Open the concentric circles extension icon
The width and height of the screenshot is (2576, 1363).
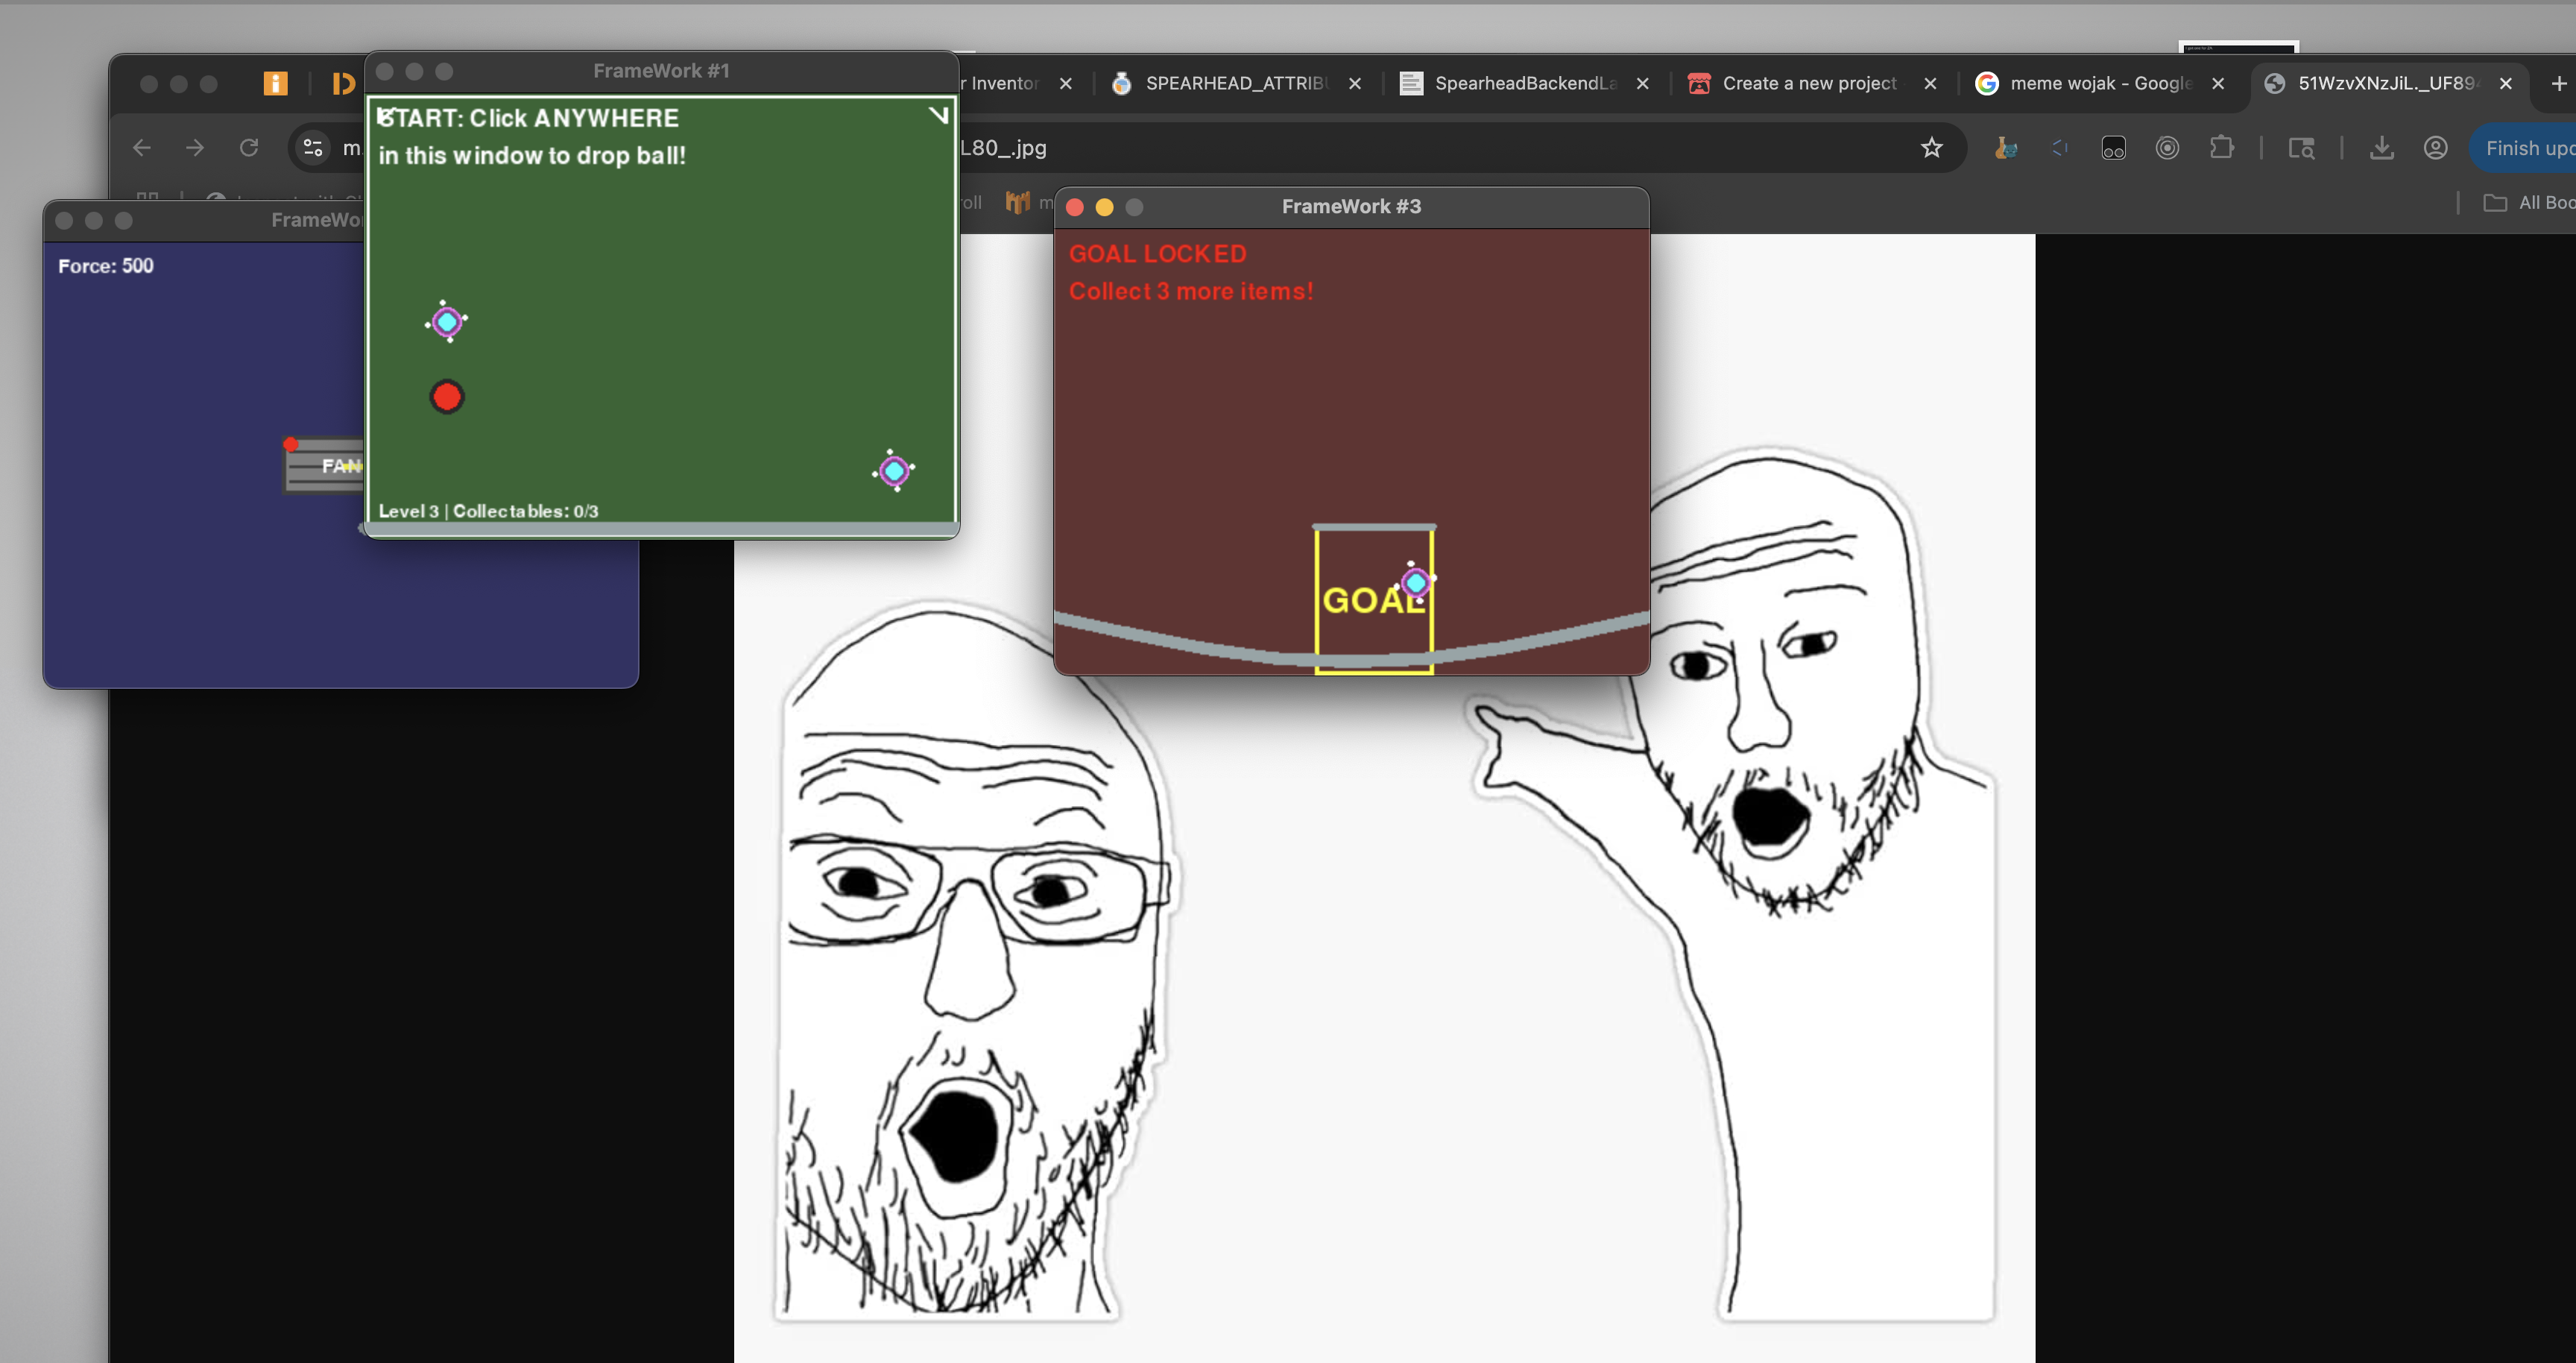(2167, 148)
